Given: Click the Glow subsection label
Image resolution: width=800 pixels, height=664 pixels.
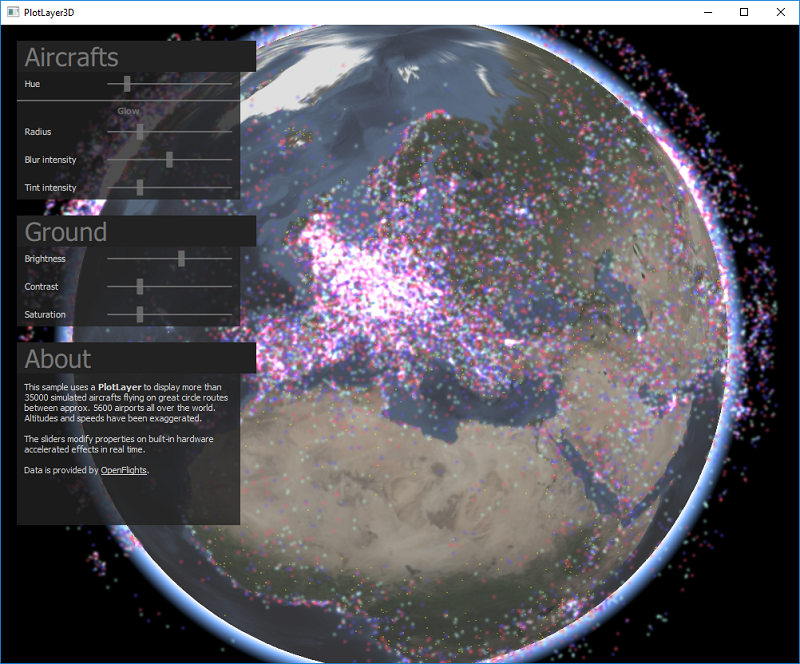Looking at the screenshot, I should (x=128, y=110).
